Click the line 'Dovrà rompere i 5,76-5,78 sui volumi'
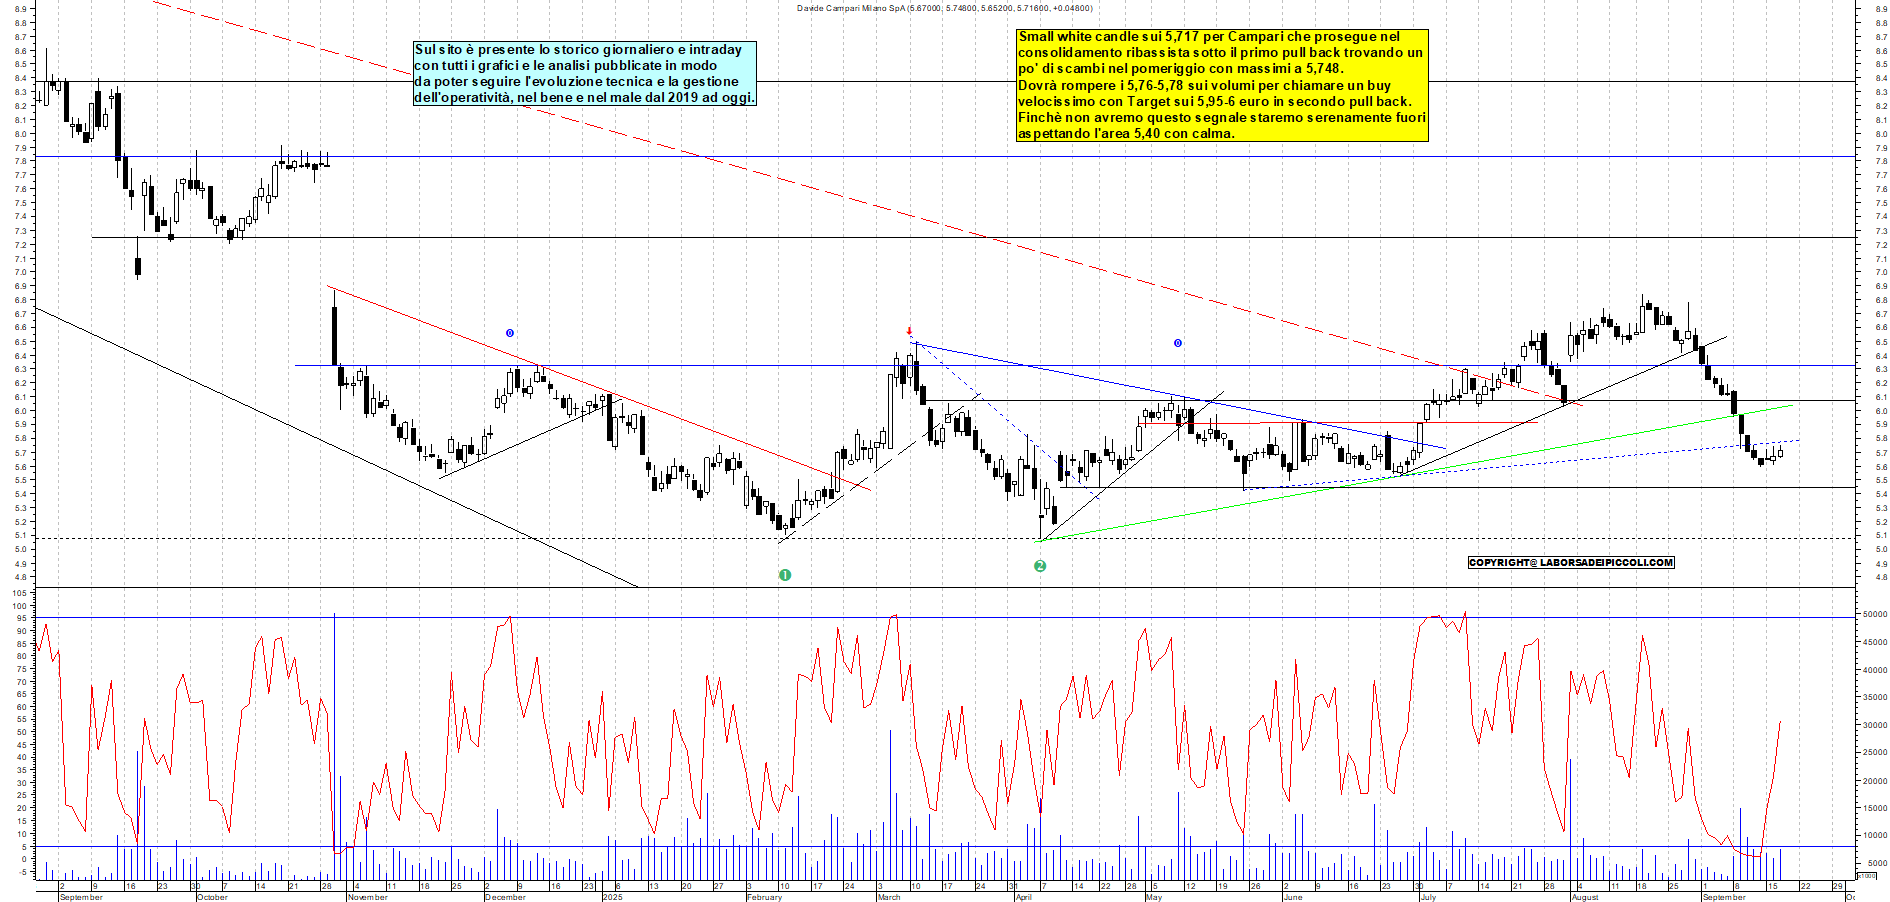 pyautogui.click(x=1204, y=85)
